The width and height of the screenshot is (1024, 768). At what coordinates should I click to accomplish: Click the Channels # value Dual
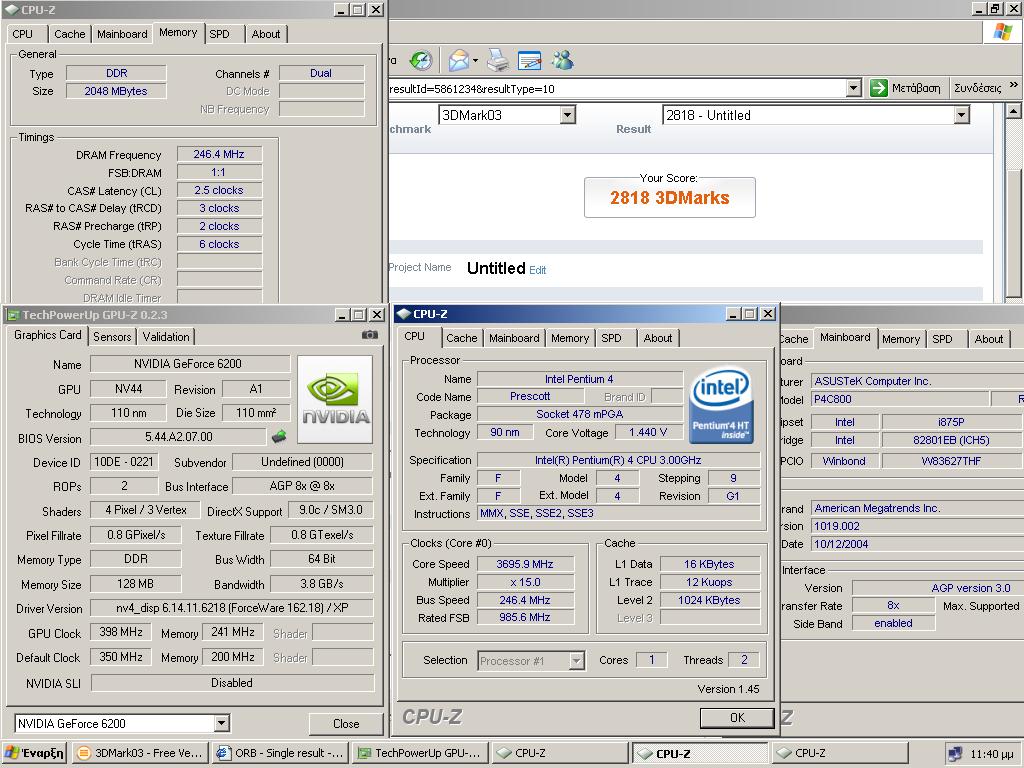[x=321, y=73]
